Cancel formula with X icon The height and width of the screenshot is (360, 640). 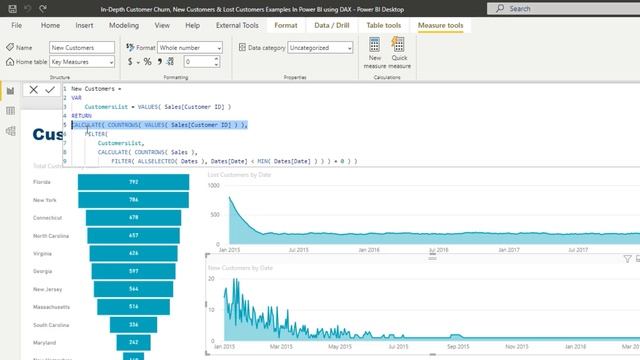(33, 90)
